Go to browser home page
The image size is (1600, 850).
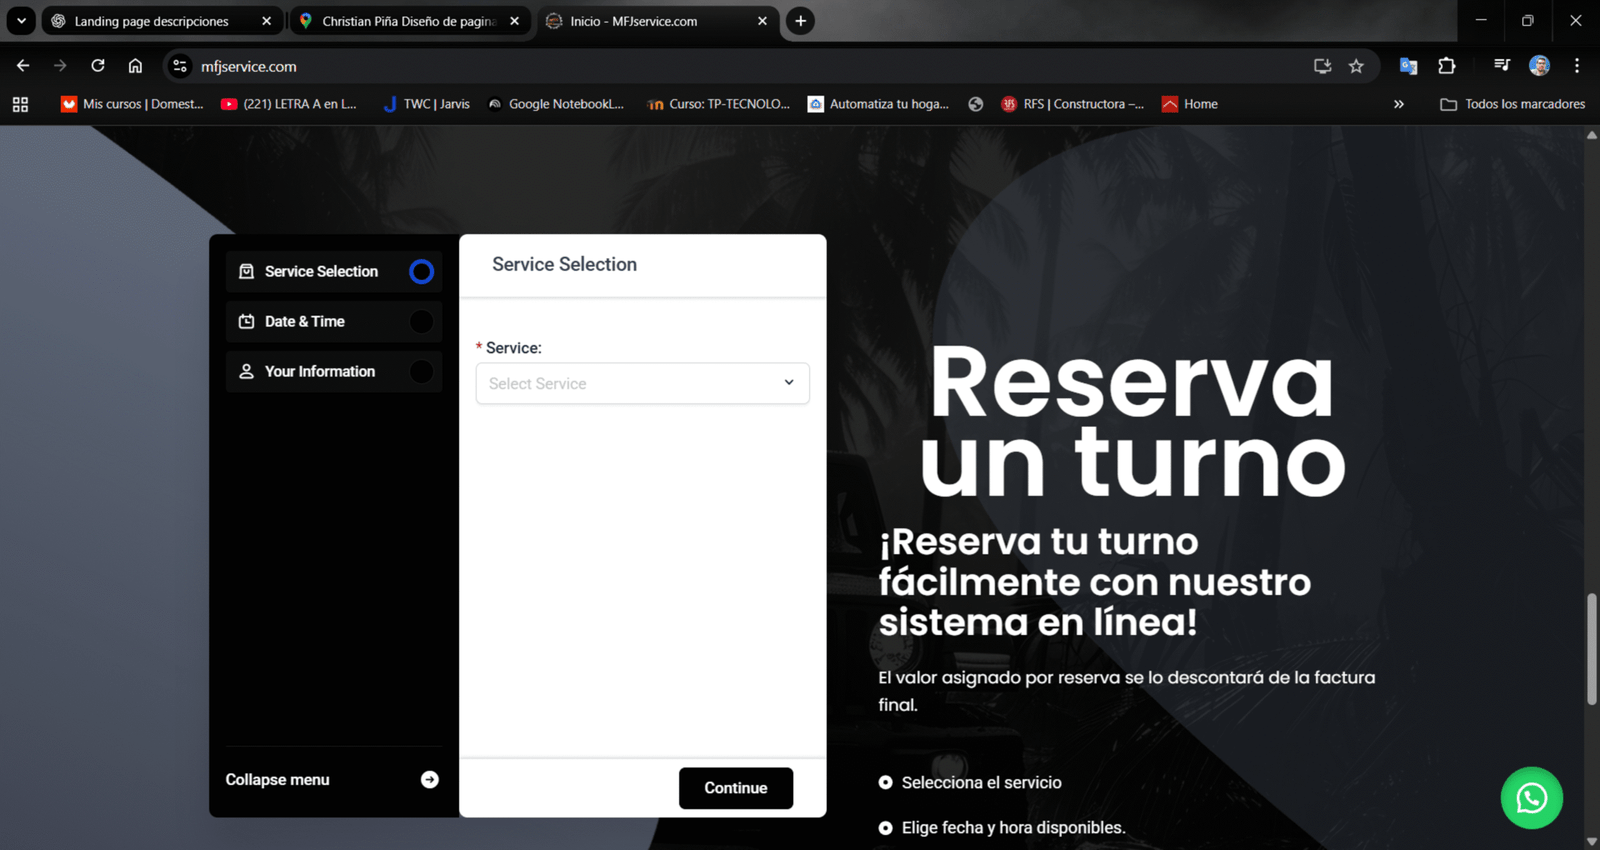click(x=135, y=66)
